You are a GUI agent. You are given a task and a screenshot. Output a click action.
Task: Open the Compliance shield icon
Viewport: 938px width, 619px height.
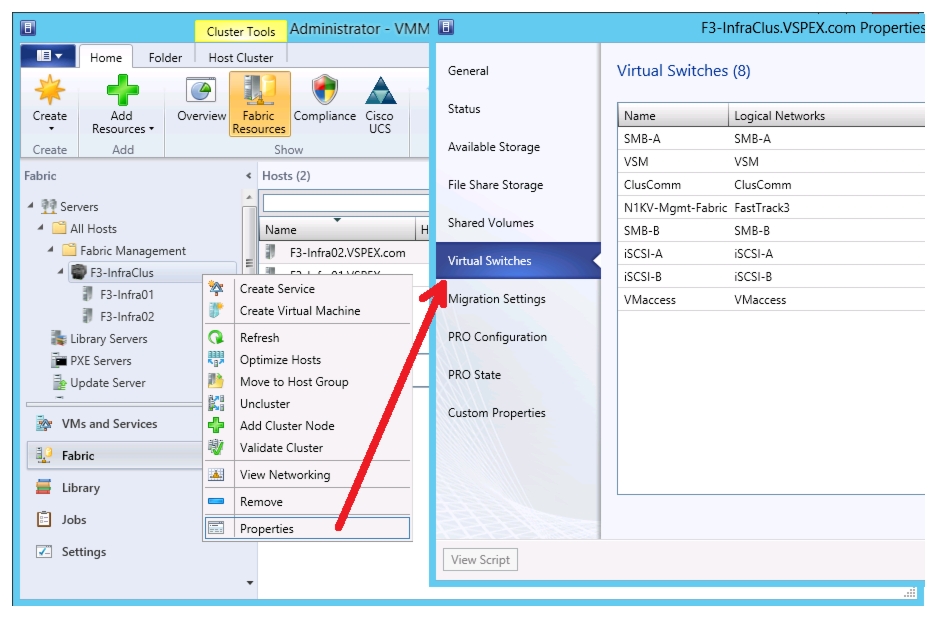click(325, 90)
